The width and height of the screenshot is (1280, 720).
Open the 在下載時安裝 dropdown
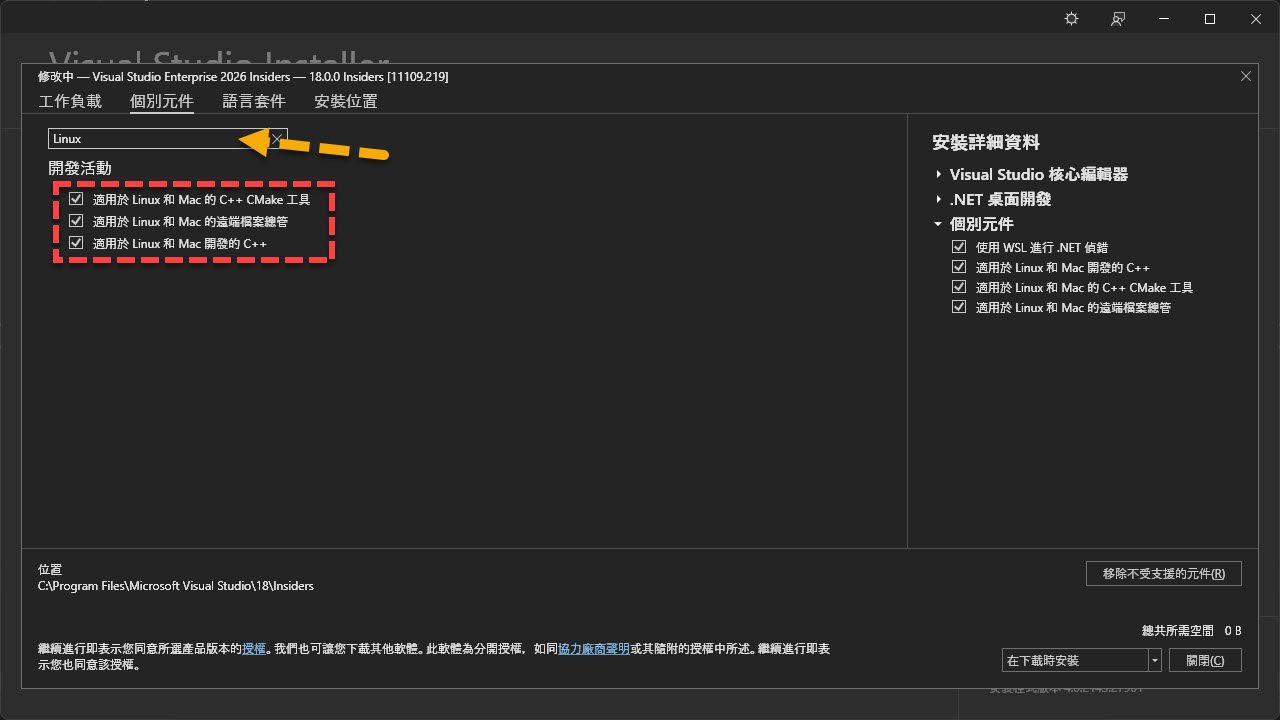tap(1155, 661)
